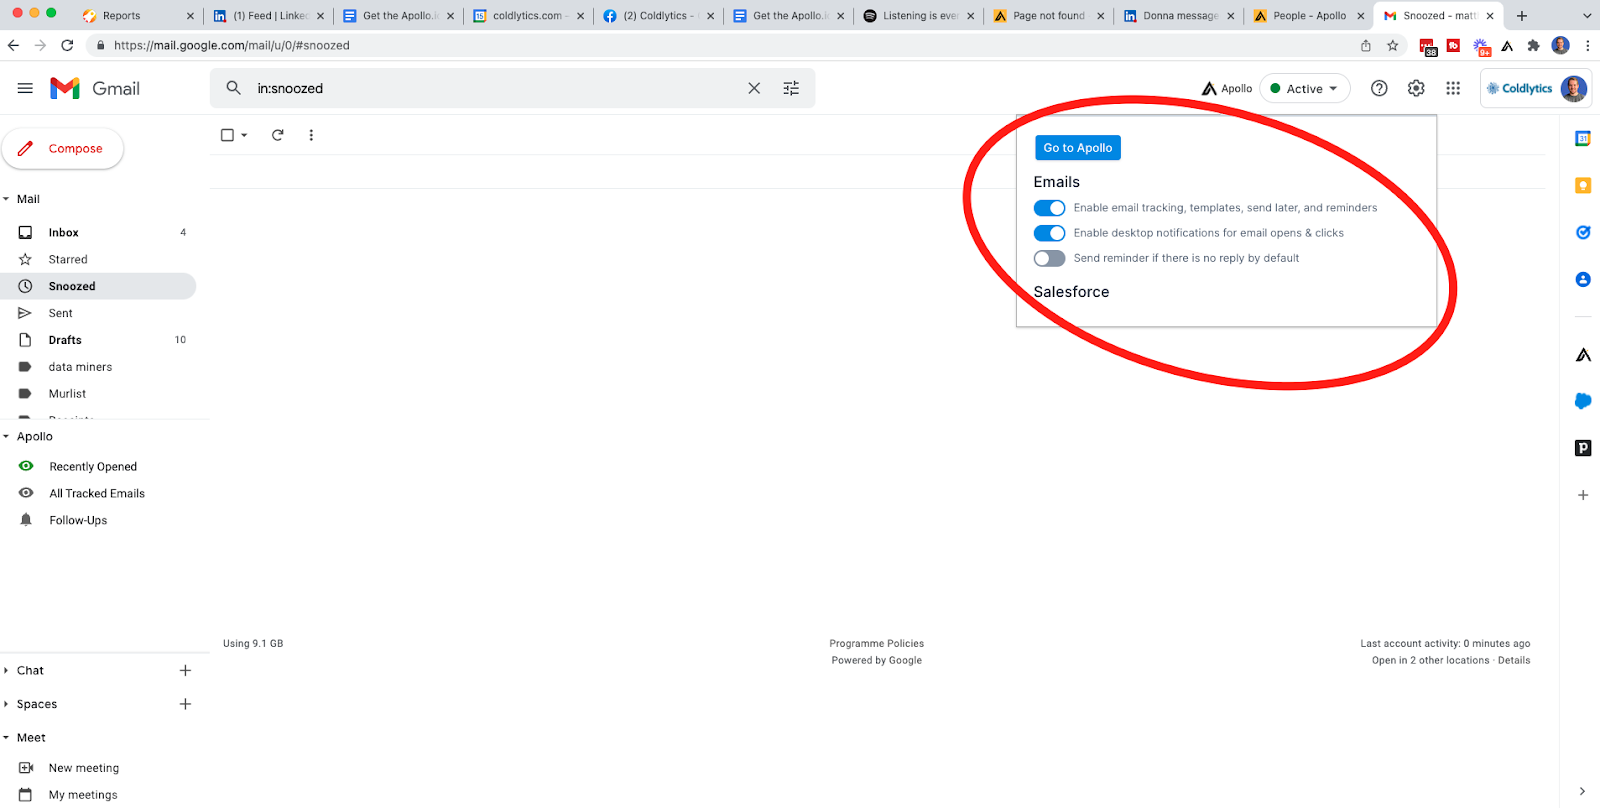Toggle desktop notifications for email opens switch

click(x=1049, y=233)
